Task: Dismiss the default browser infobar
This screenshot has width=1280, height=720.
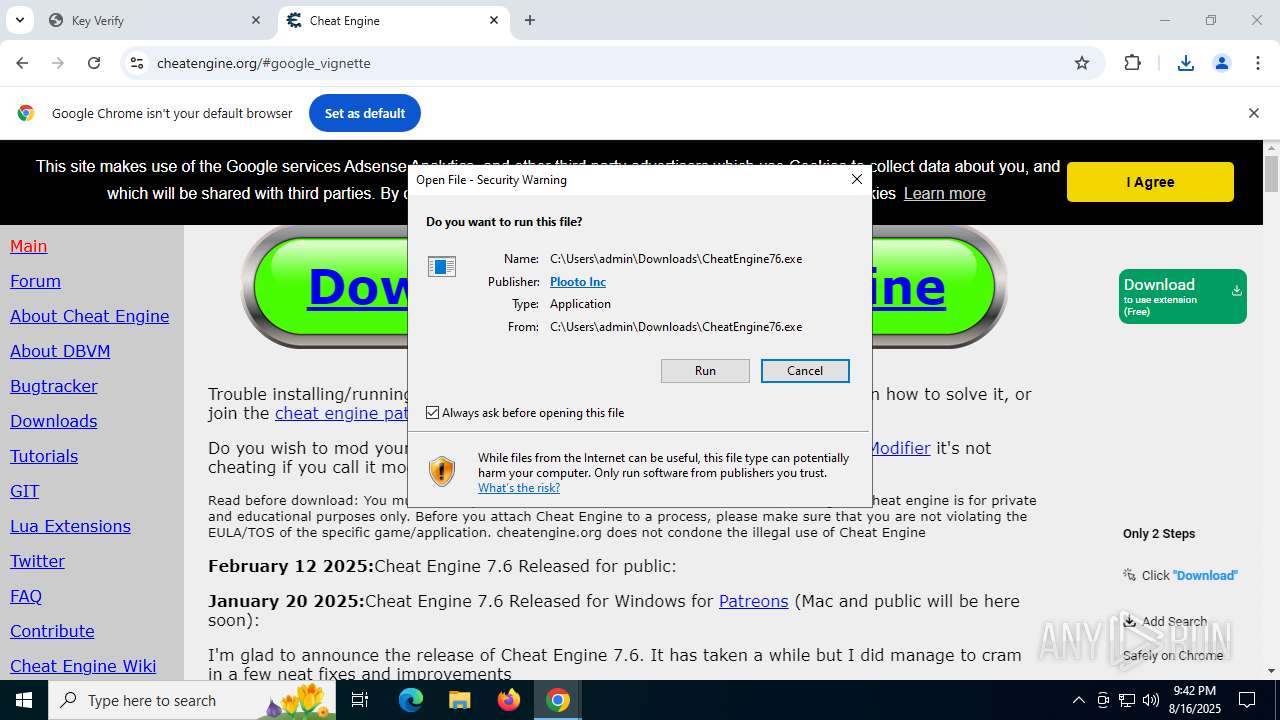Action: pos(1253,113)
